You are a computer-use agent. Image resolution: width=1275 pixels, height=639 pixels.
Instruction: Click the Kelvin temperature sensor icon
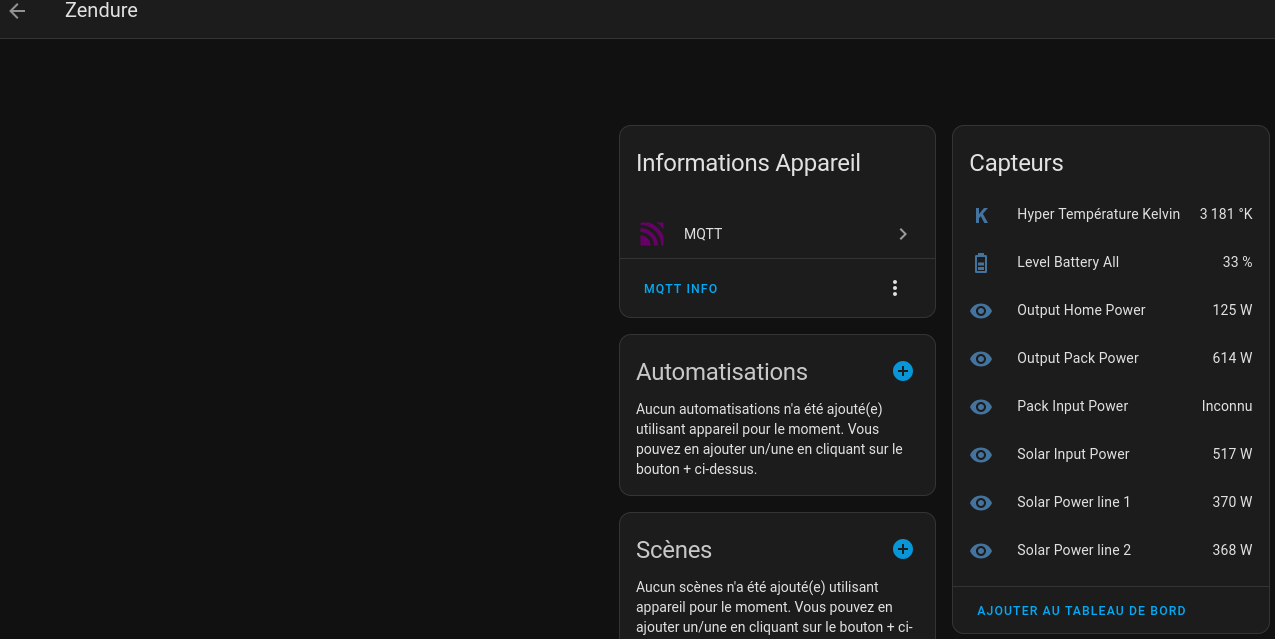pos(981,215)
